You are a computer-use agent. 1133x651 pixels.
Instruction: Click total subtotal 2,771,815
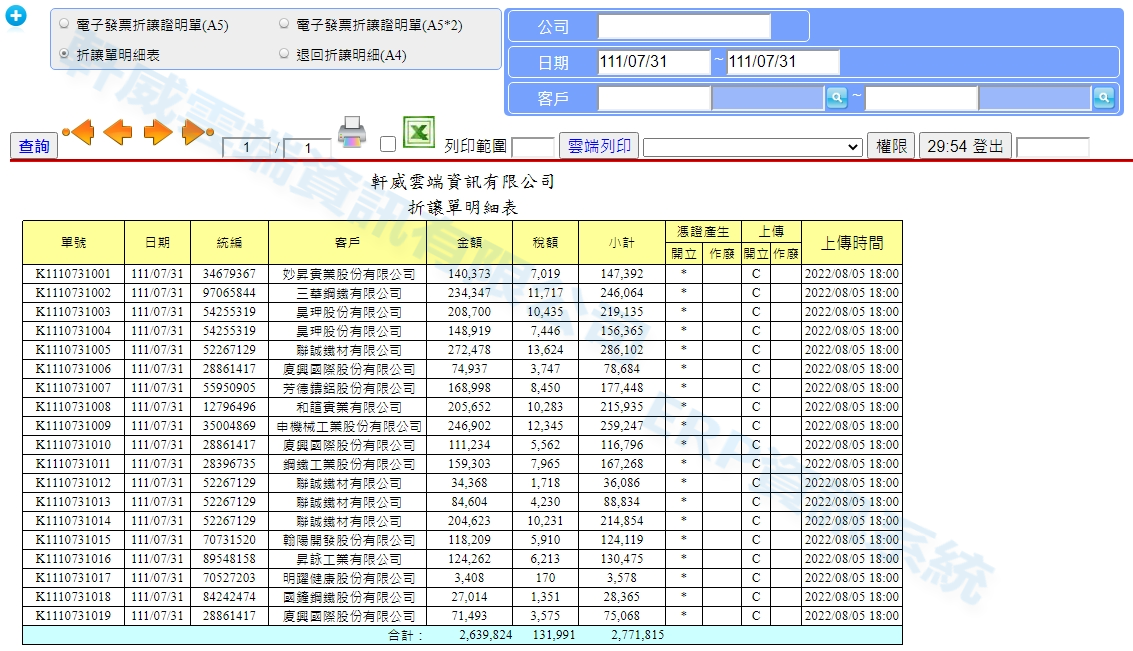click(637, 635)
